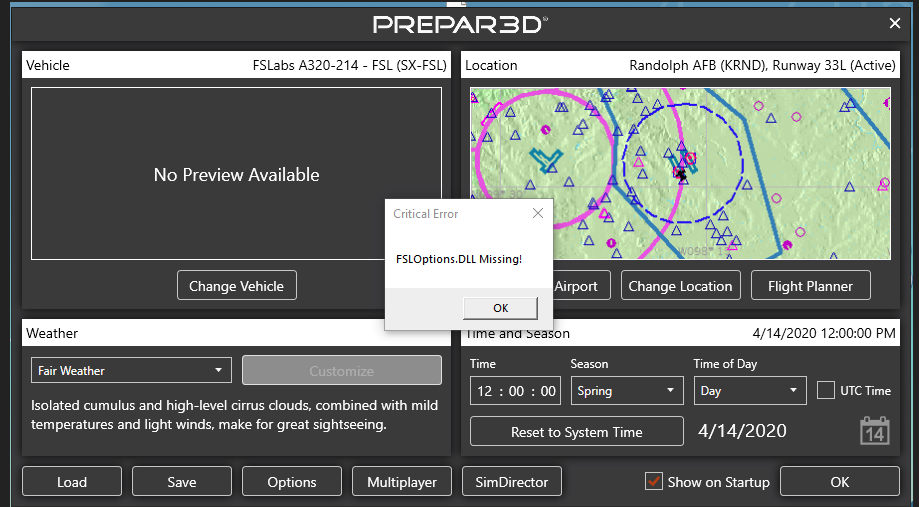Launch SimDirector
The height and width of the screenshot is (507, 919).
(x=512, y=482)
